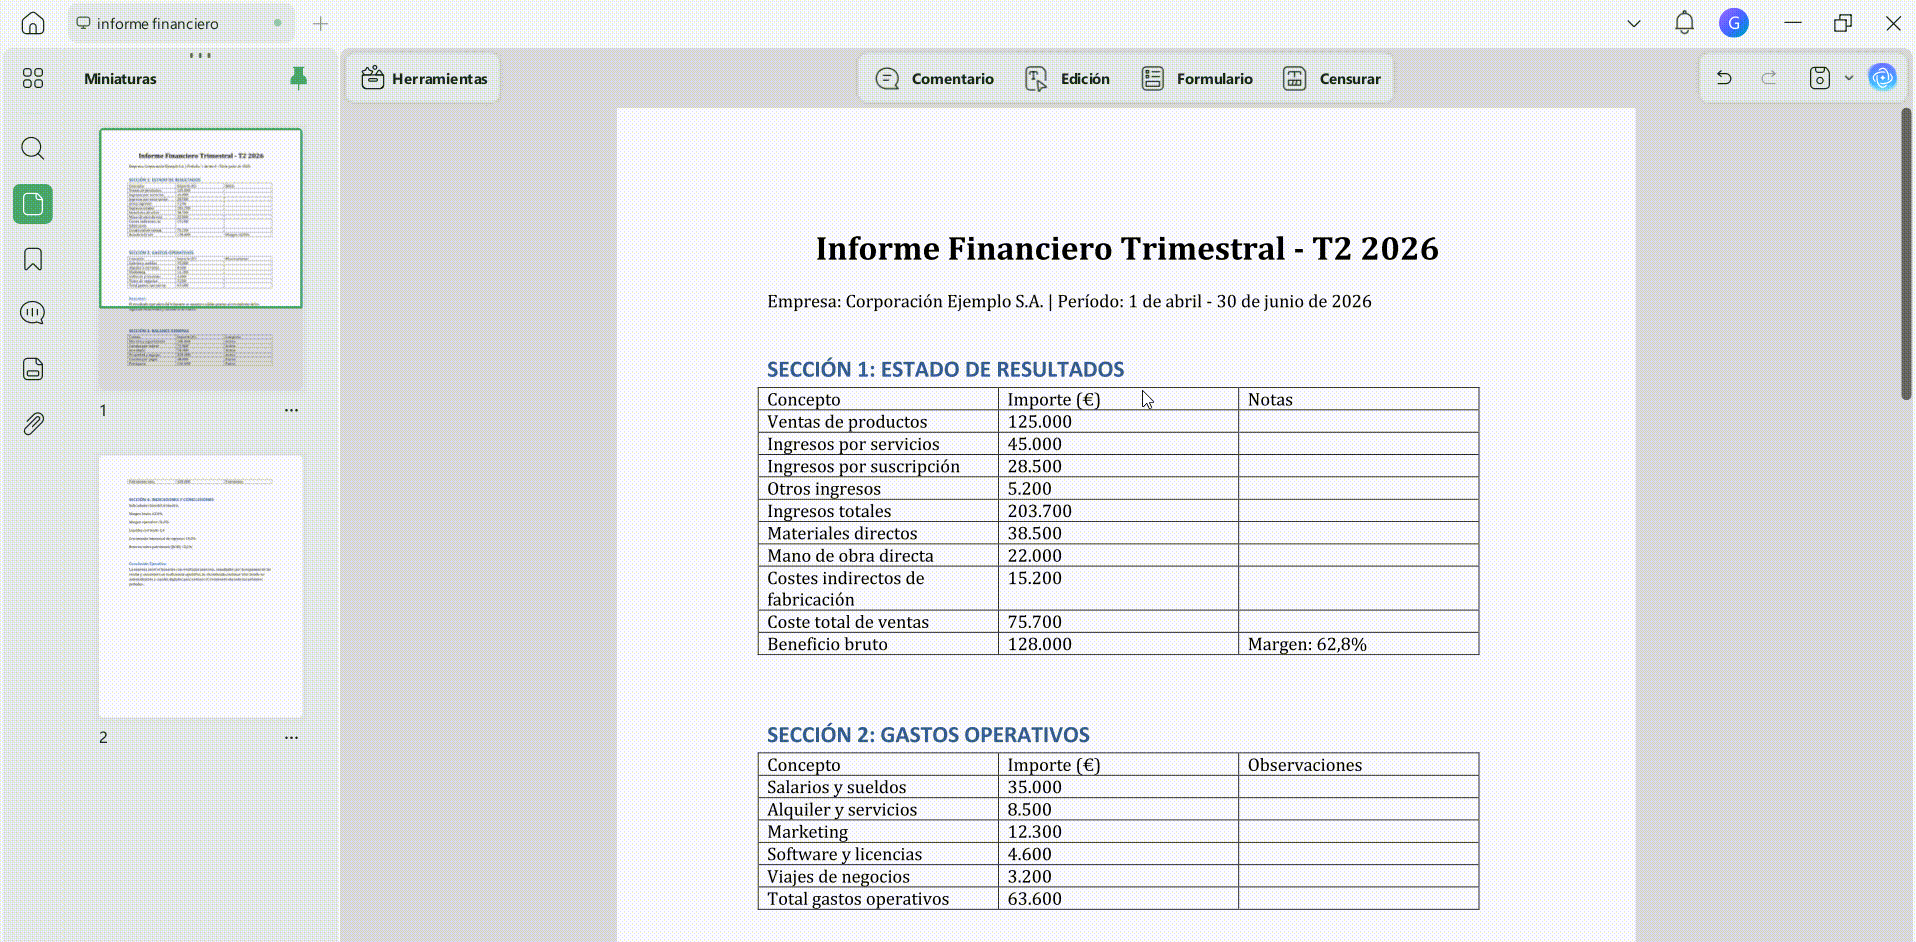Save the document icon
1916x942 pixels.
1820,78
